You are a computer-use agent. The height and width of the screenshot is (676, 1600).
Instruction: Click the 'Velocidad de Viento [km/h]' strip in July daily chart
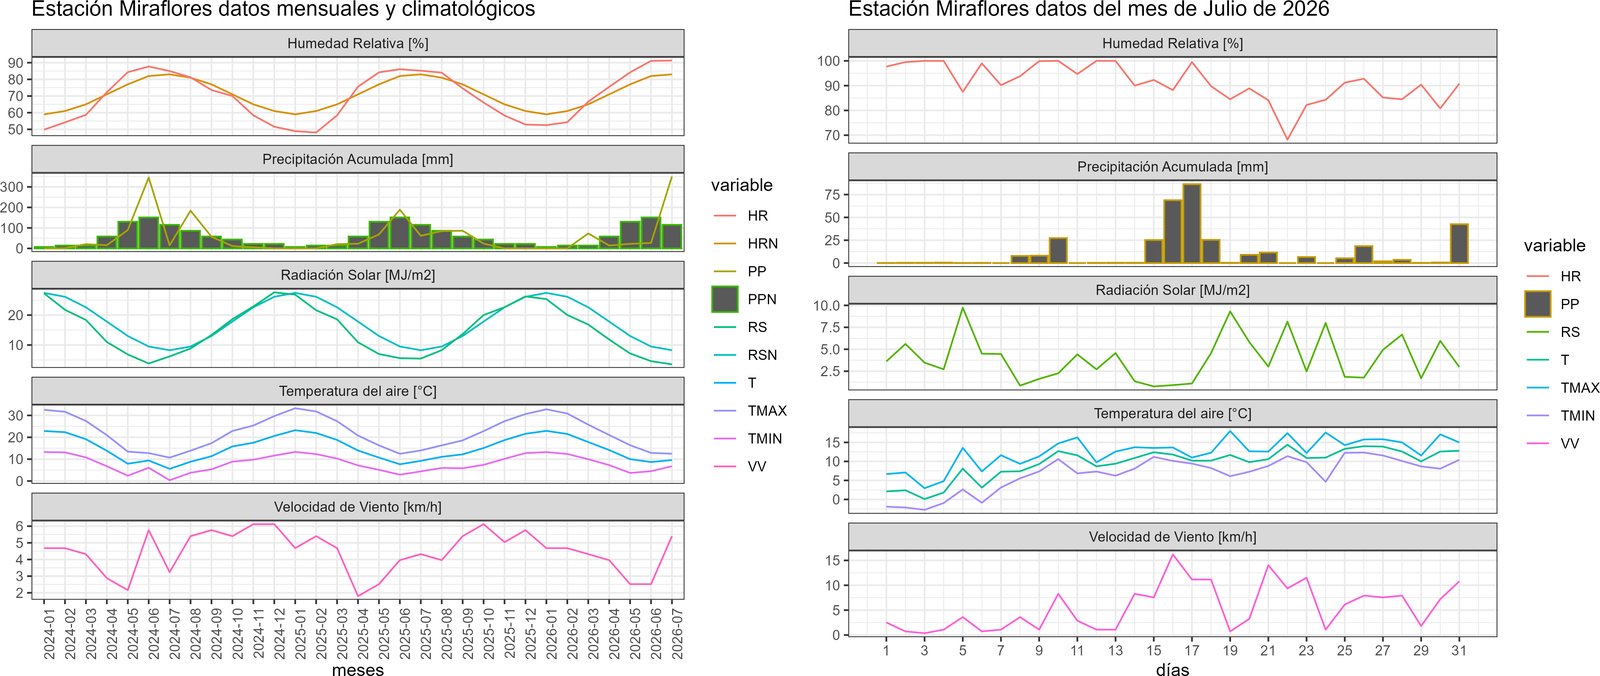point(1173,537)
